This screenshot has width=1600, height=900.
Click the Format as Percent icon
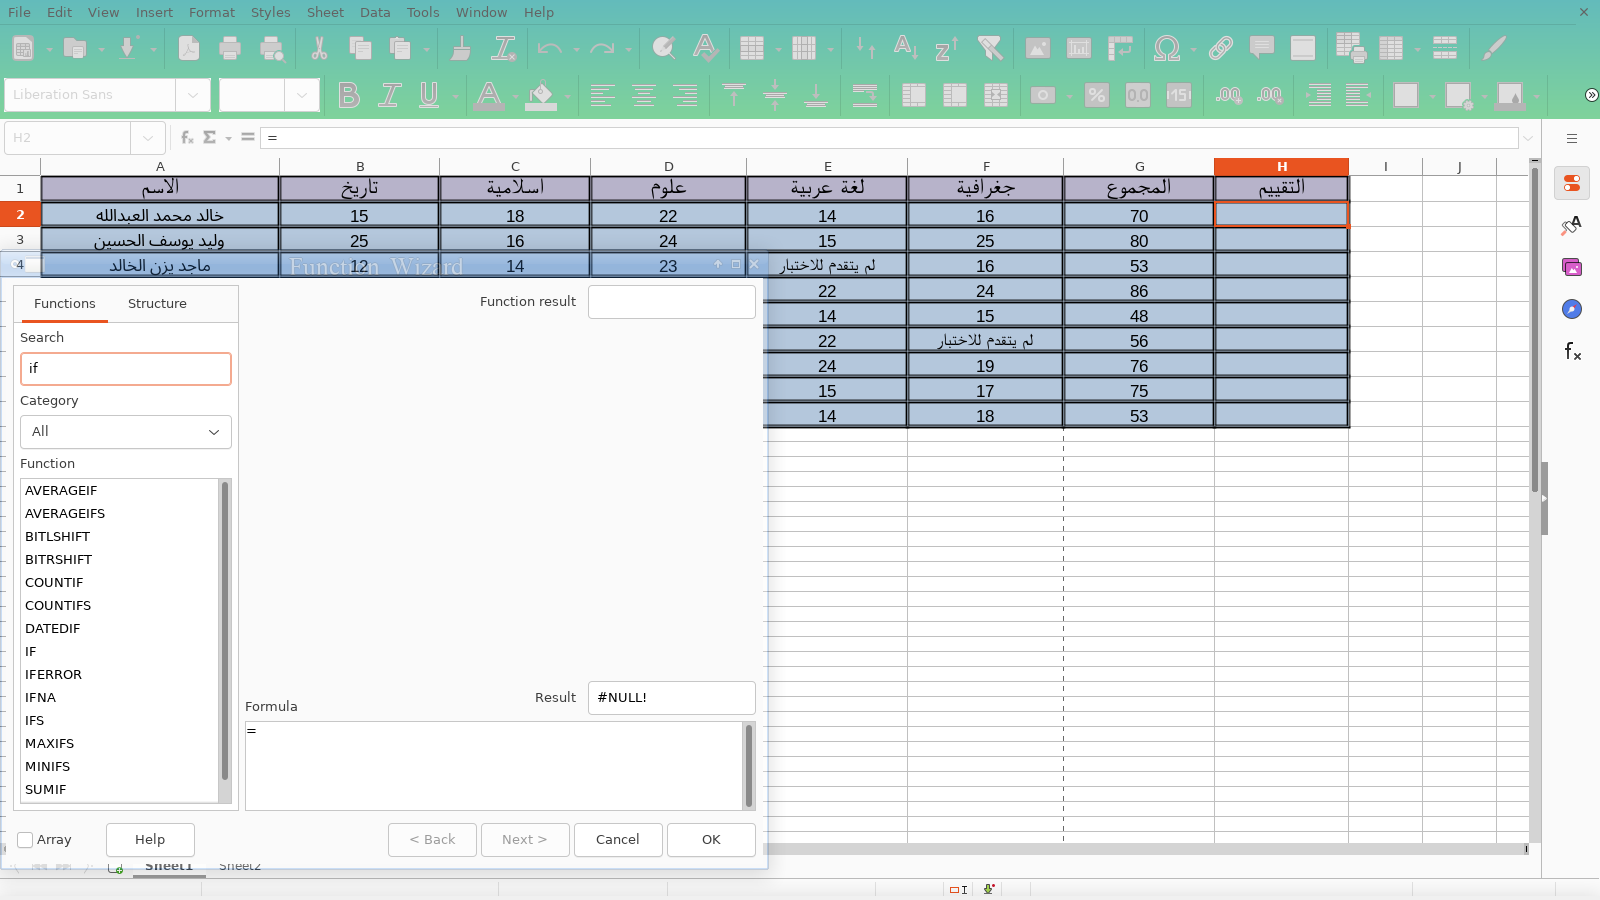click(x=1097, y=95)
